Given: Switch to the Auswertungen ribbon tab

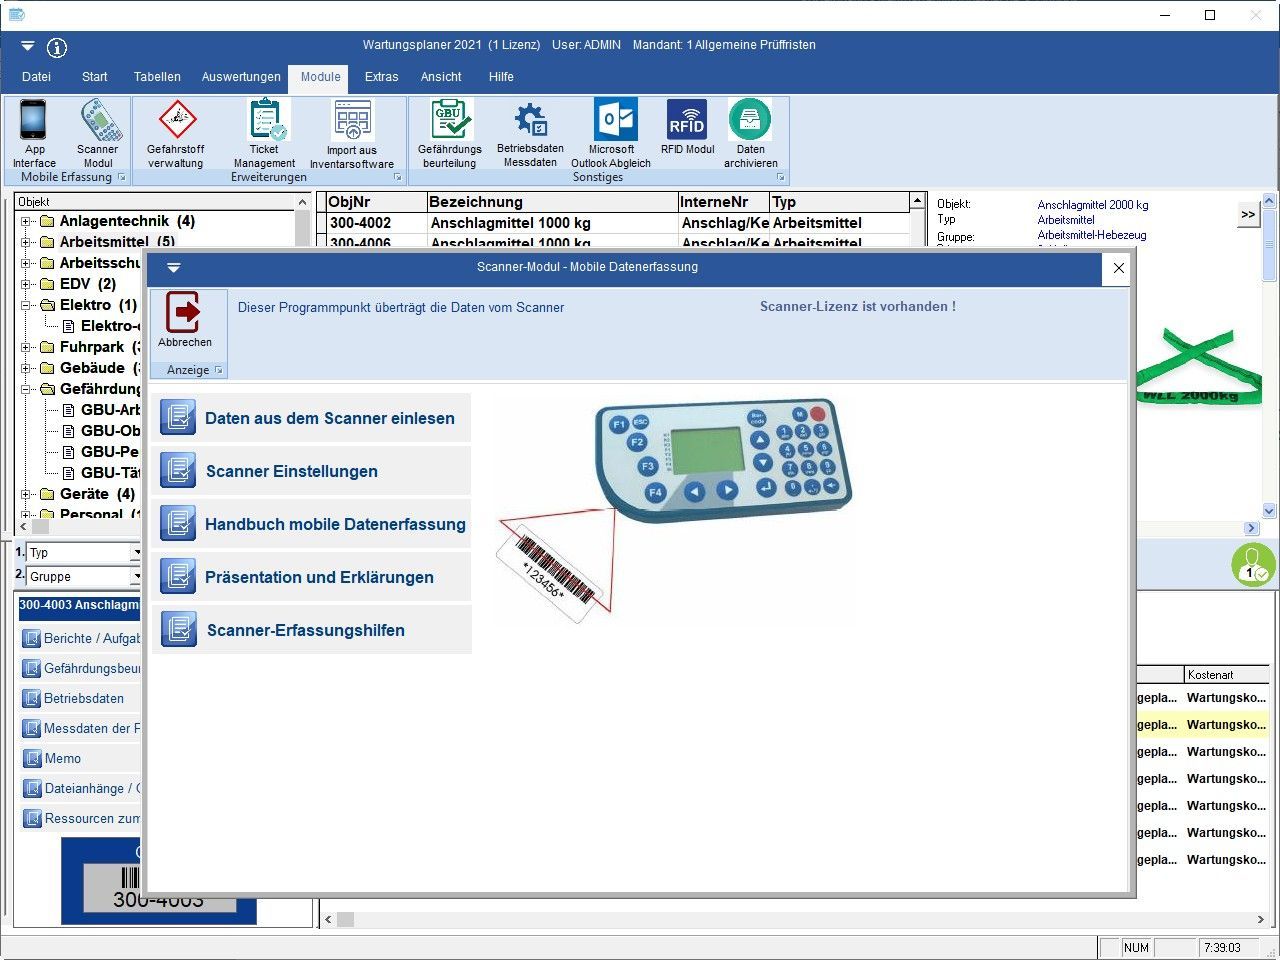Looking at the screenshot, I should click(241, 77).
